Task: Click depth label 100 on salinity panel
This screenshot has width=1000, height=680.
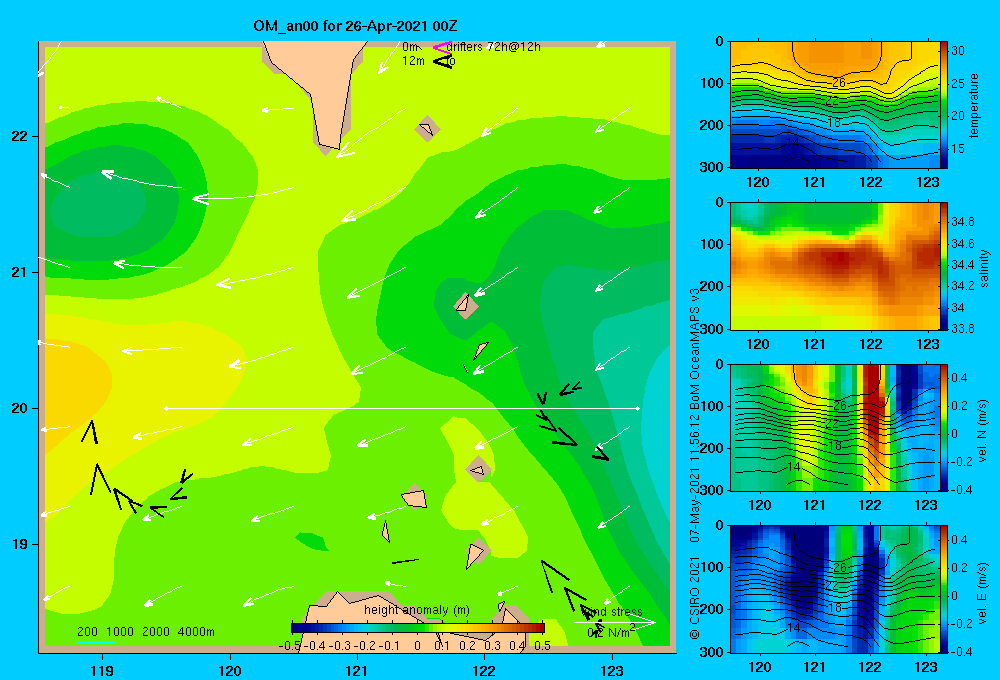Action: point(712,244)
